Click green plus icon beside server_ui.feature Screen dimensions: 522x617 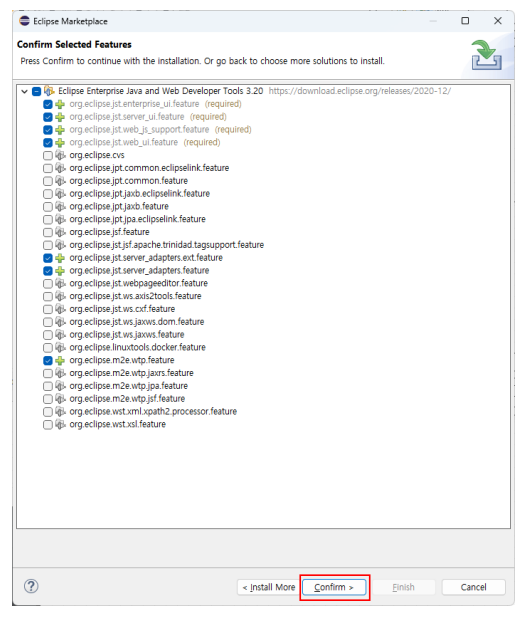coord(60,117)
